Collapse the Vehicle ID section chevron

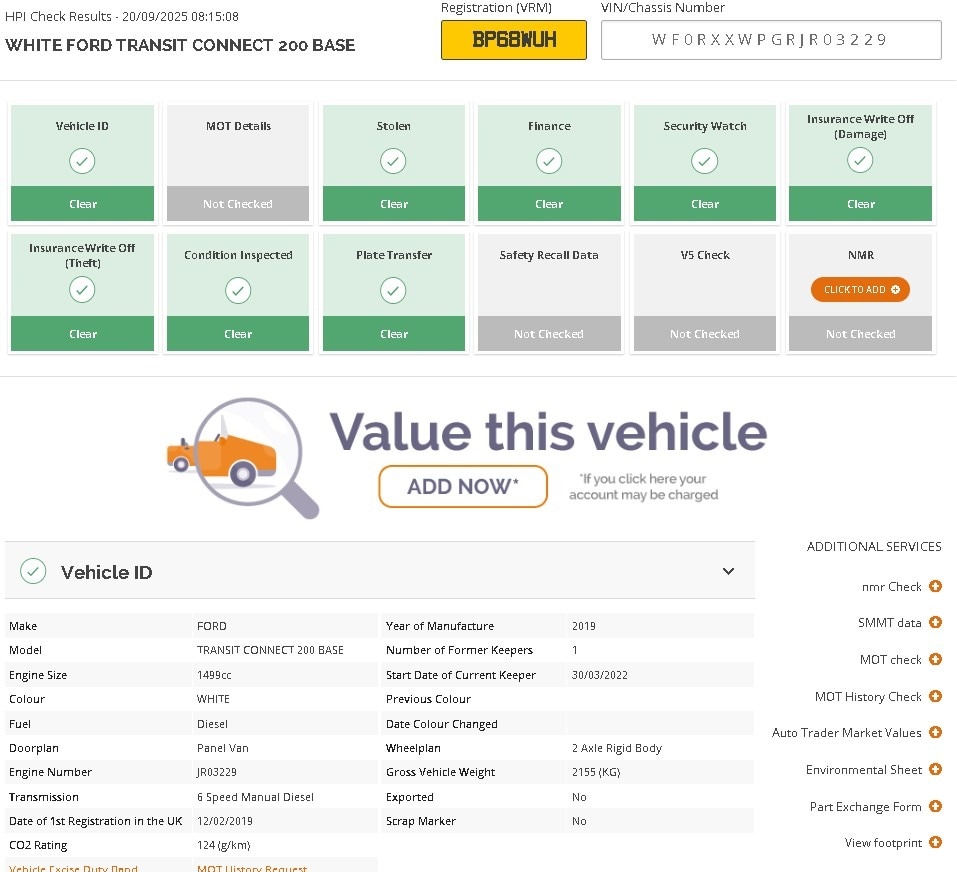pos(728,571)
